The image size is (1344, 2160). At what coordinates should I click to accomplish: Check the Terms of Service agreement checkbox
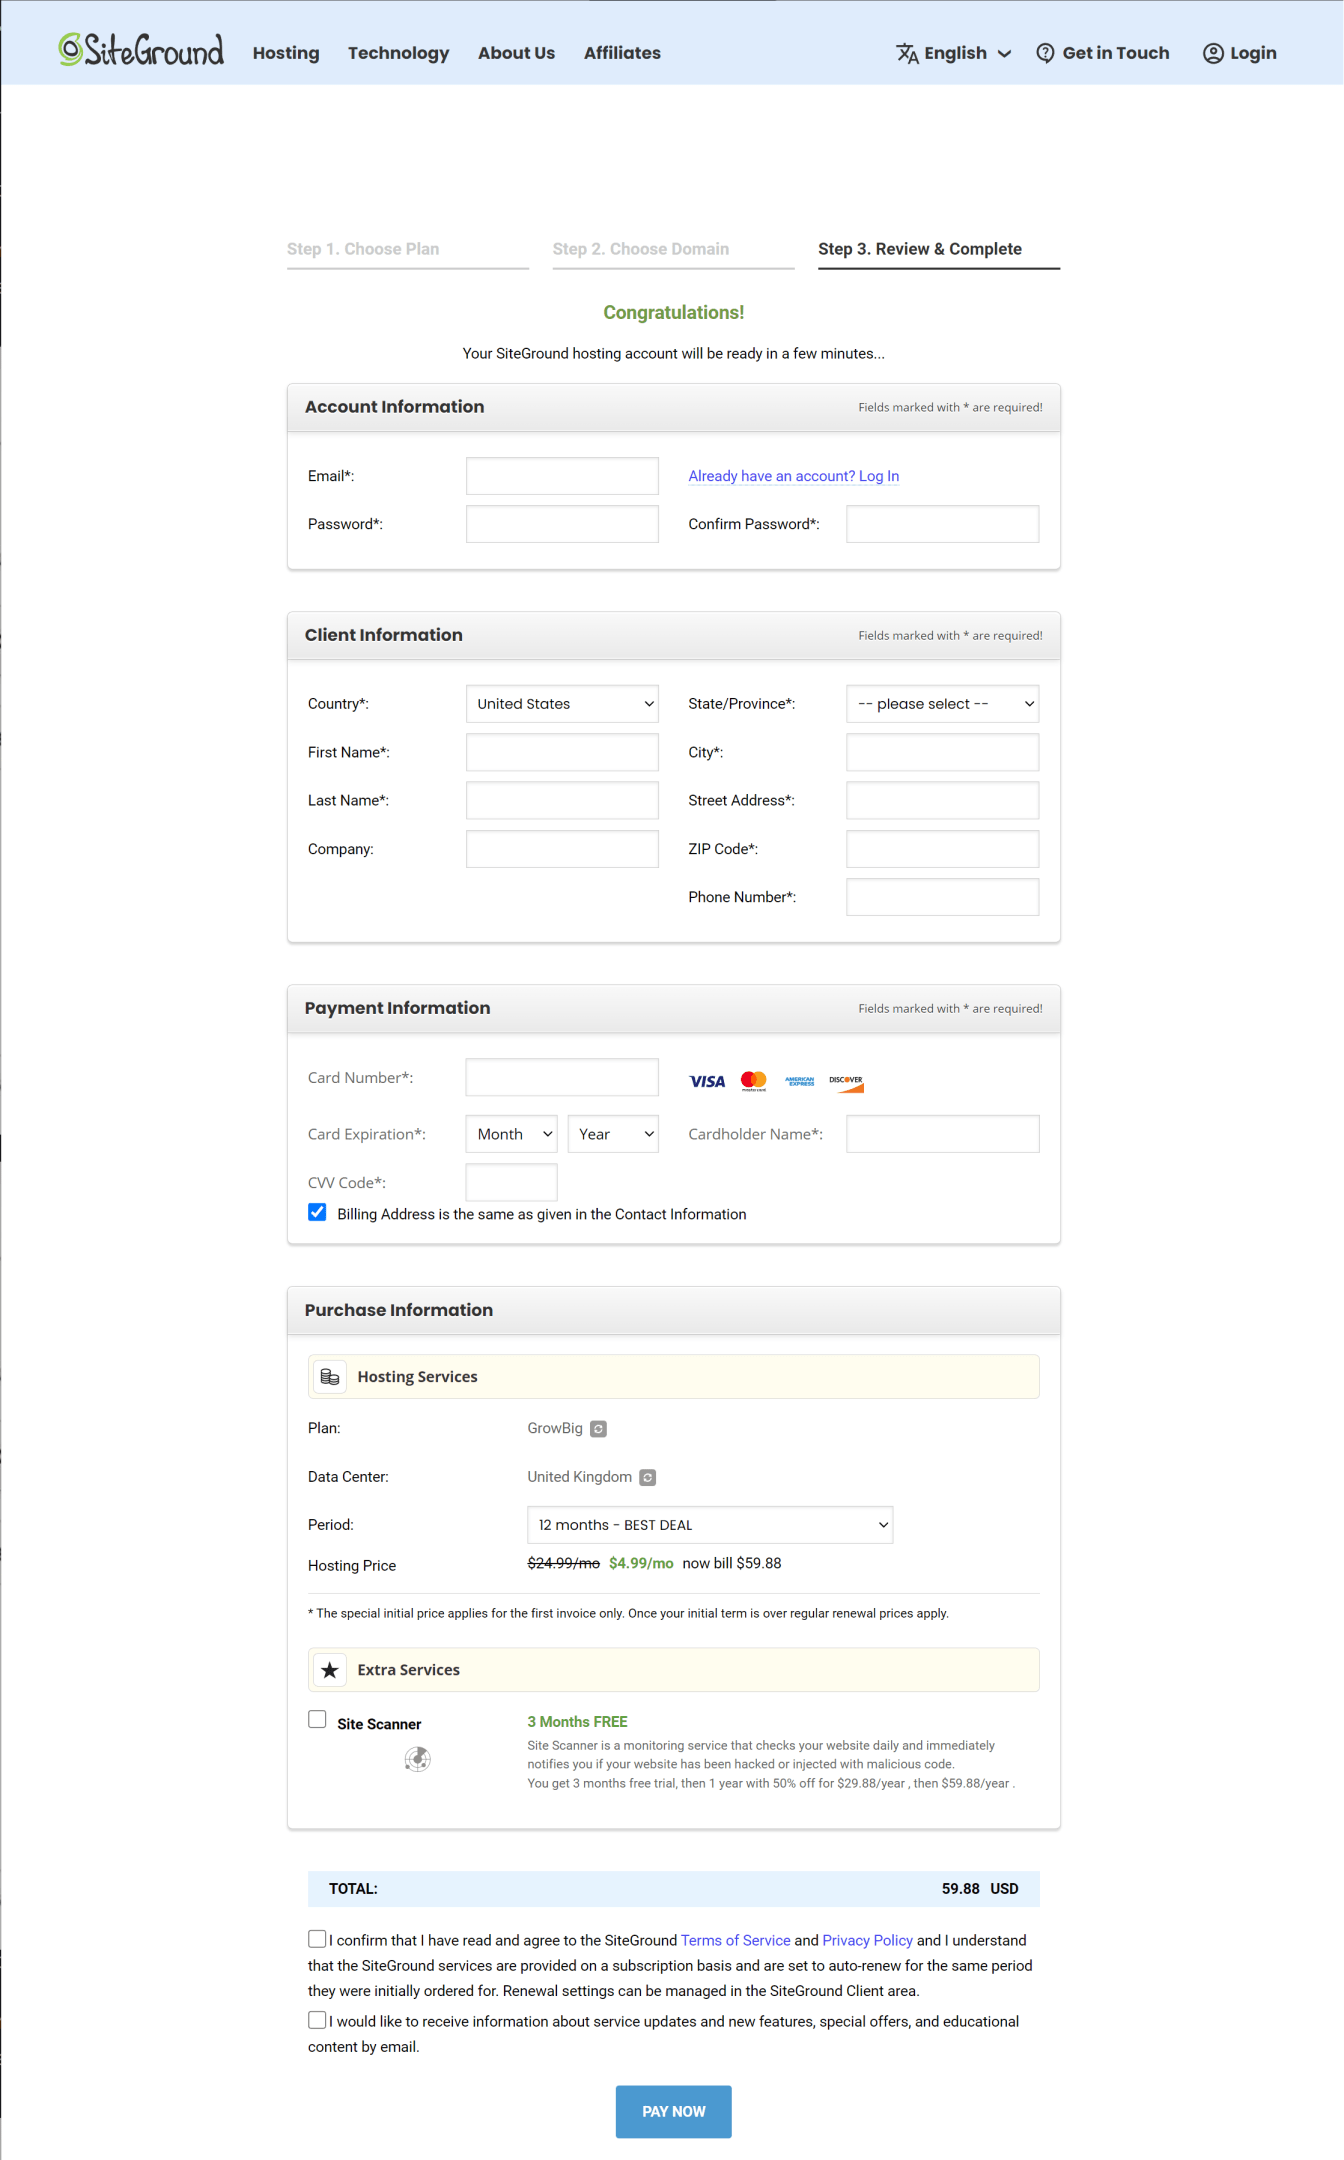click(x=317, y=1939)
